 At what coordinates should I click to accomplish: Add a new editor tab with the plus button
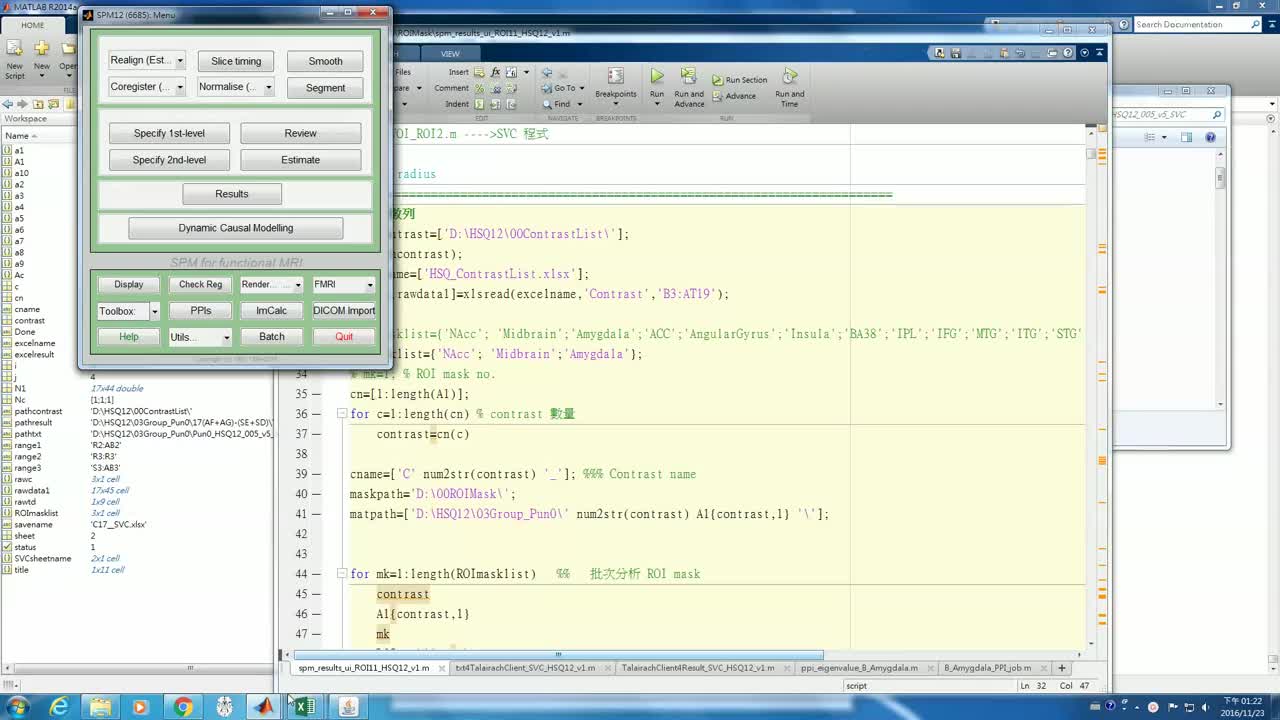click(1061, 668)
